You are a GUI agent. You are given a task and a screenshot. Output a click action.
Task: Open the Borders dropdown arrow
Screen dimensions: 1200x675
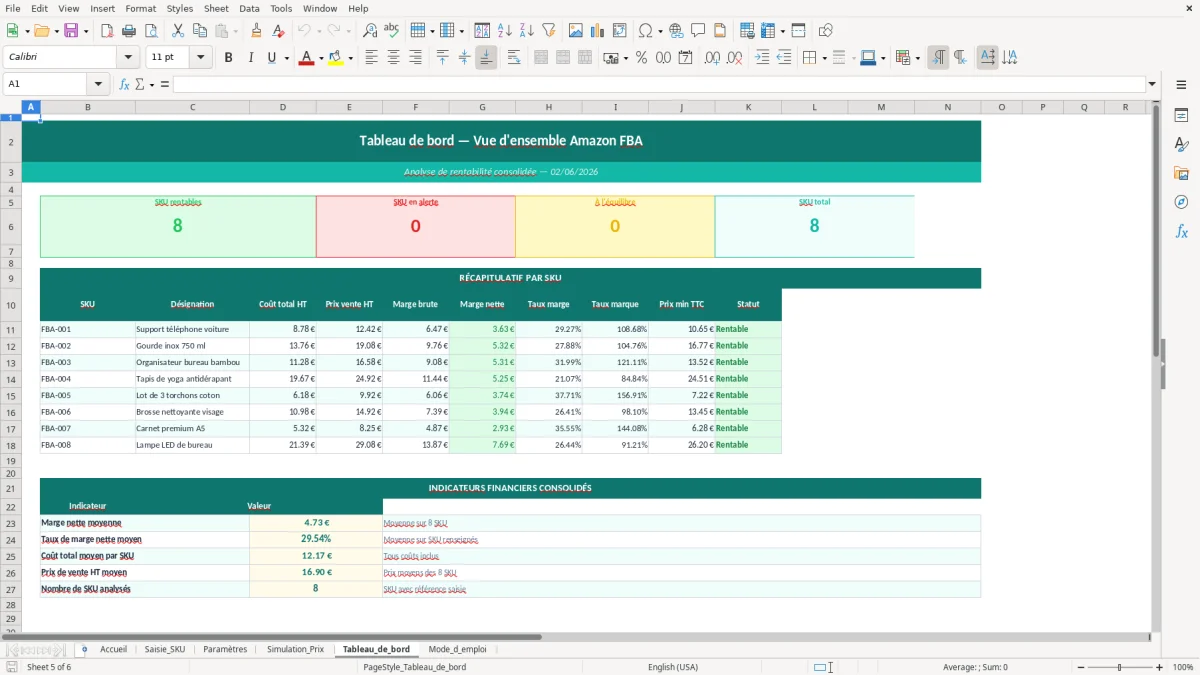(x=824, y=58)
